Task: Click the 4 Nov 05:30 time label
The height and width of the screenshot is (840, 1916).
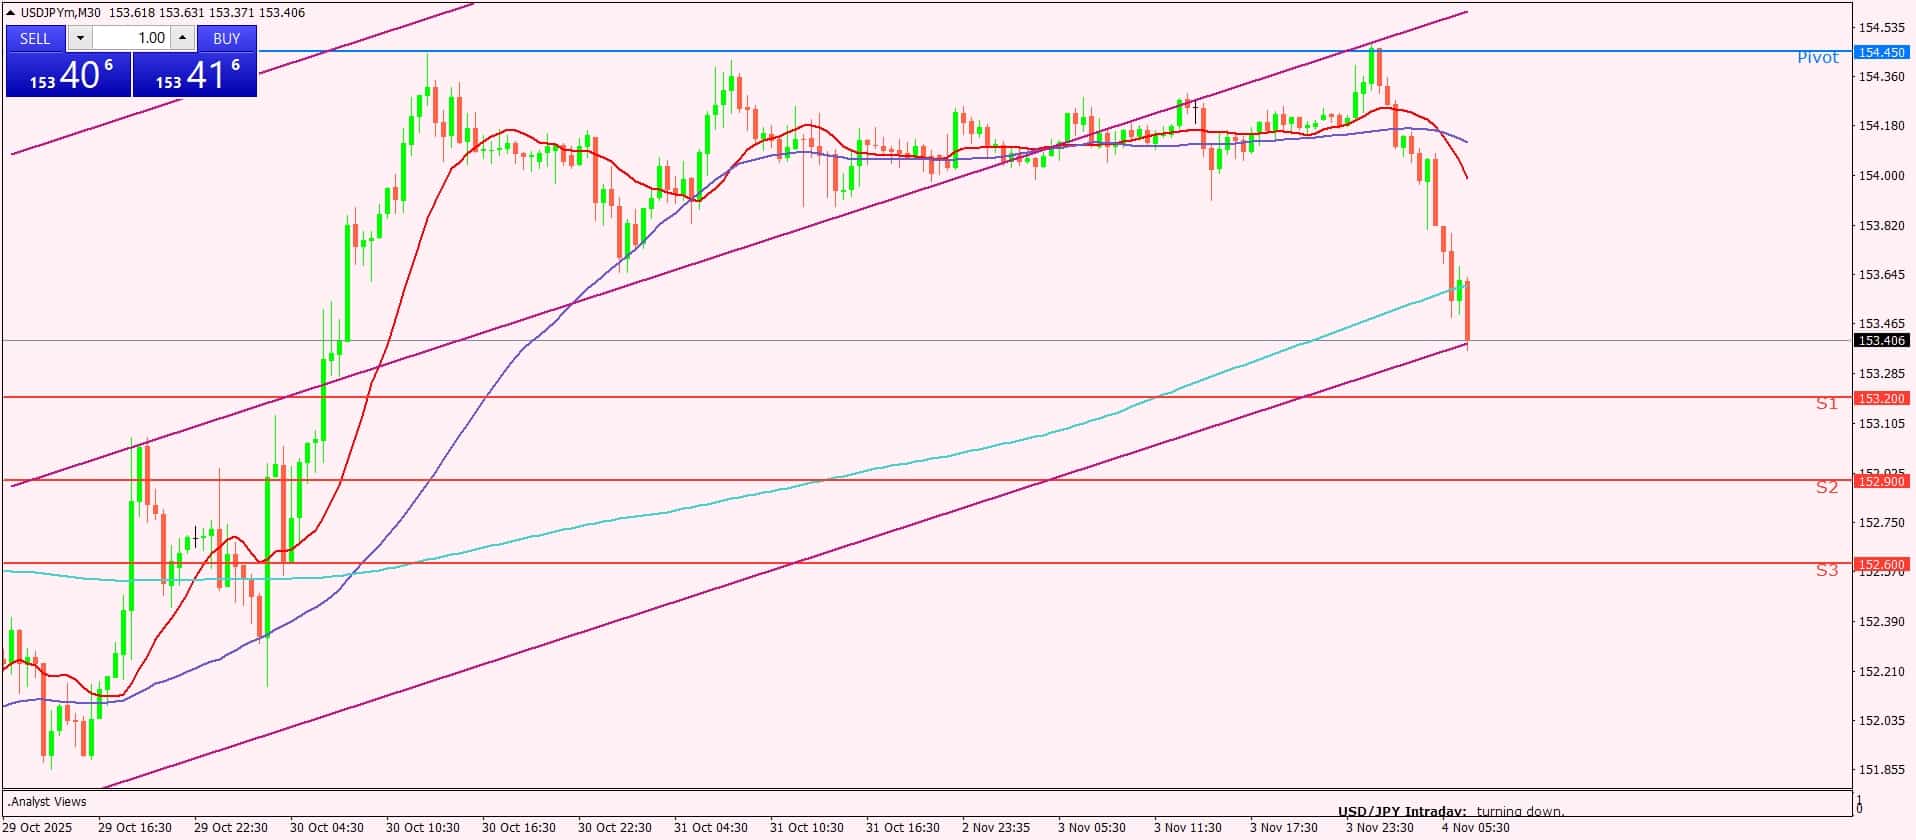Action: tap(1475, 827)
